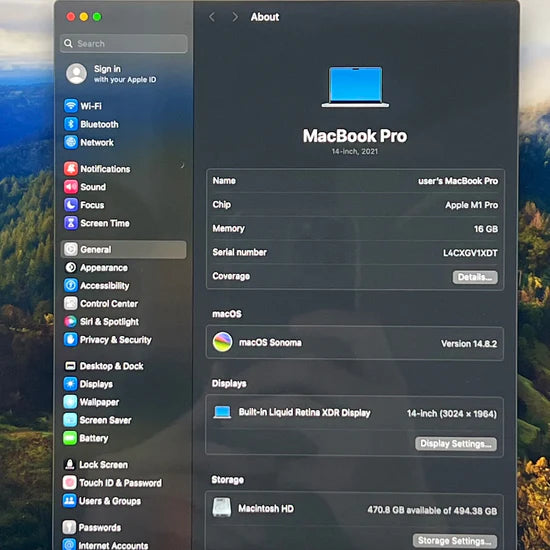Viewport: 550px width, 550px height.
Task: Click the 14-inch (3024 × 1964) resolution text
Action: [x=452, y=414]
